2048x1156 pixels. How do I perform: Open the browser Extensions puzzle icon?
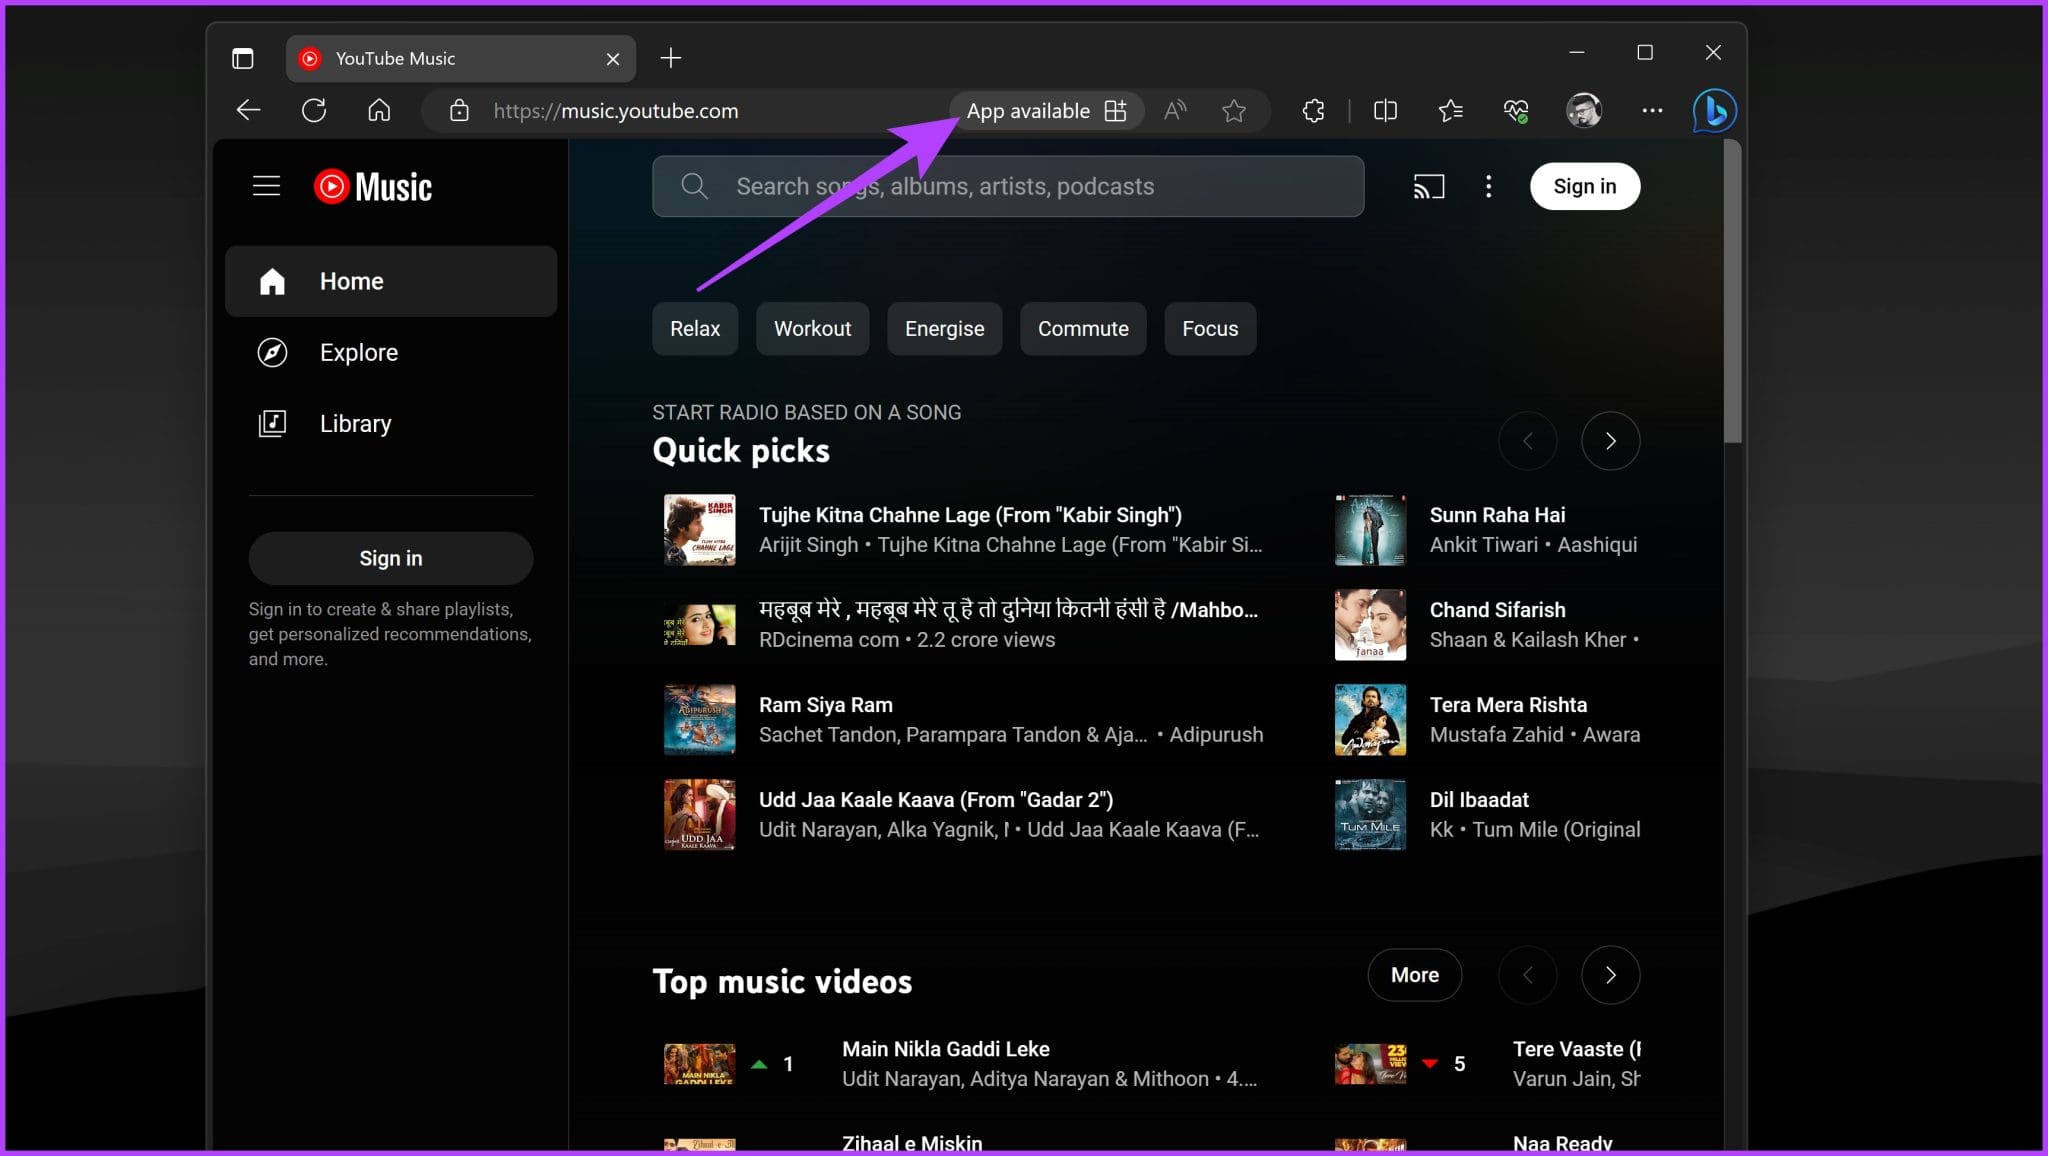1313,110
